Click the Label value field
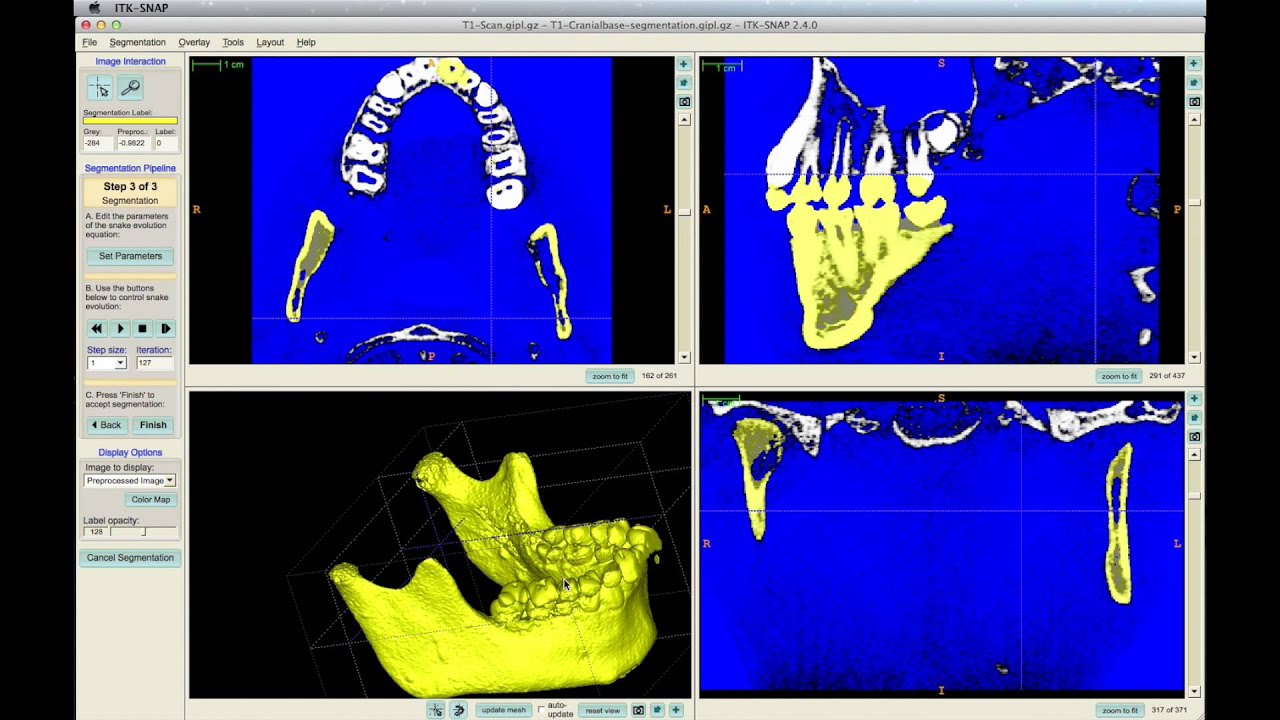The image size is (1280, 720). (165, 143)
